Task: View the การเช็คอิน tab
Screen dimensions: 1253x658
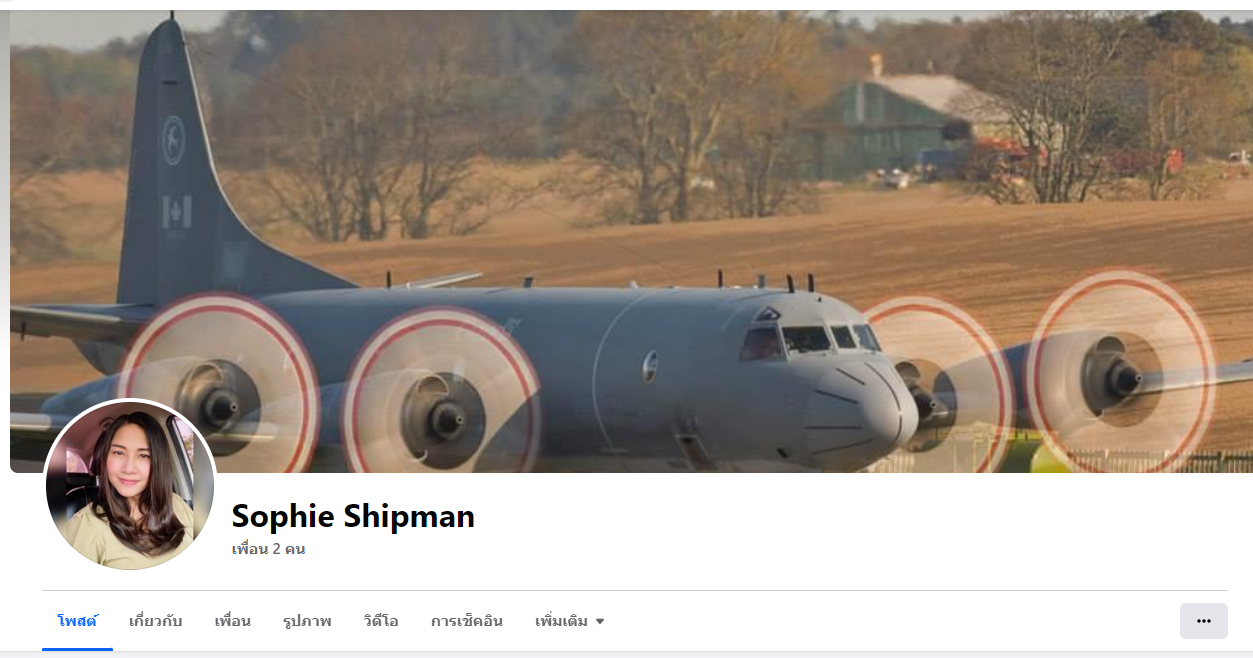Action: 467,621
